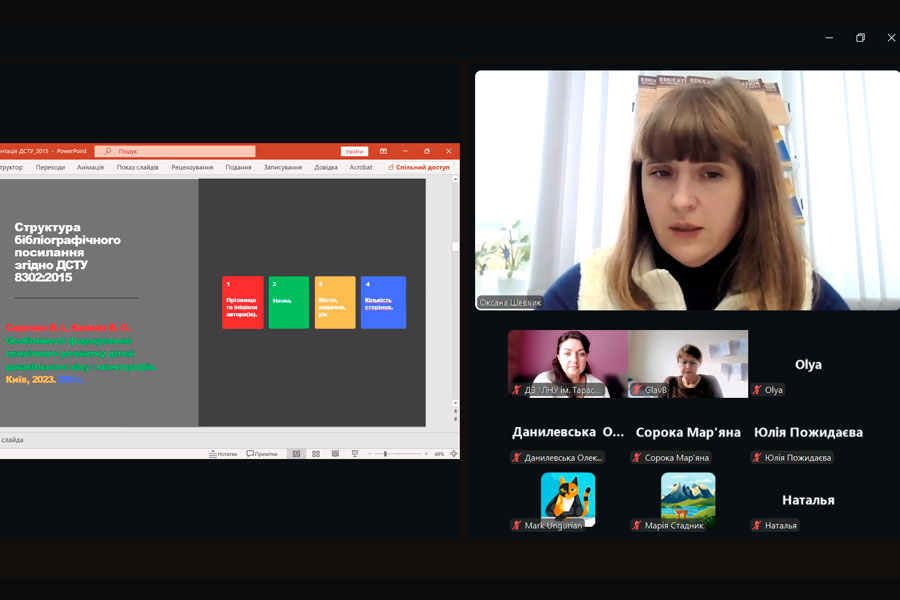The image size is (900, 600).
Task: Click the Увійти sign-in button
Action: (x=354, y=151)
